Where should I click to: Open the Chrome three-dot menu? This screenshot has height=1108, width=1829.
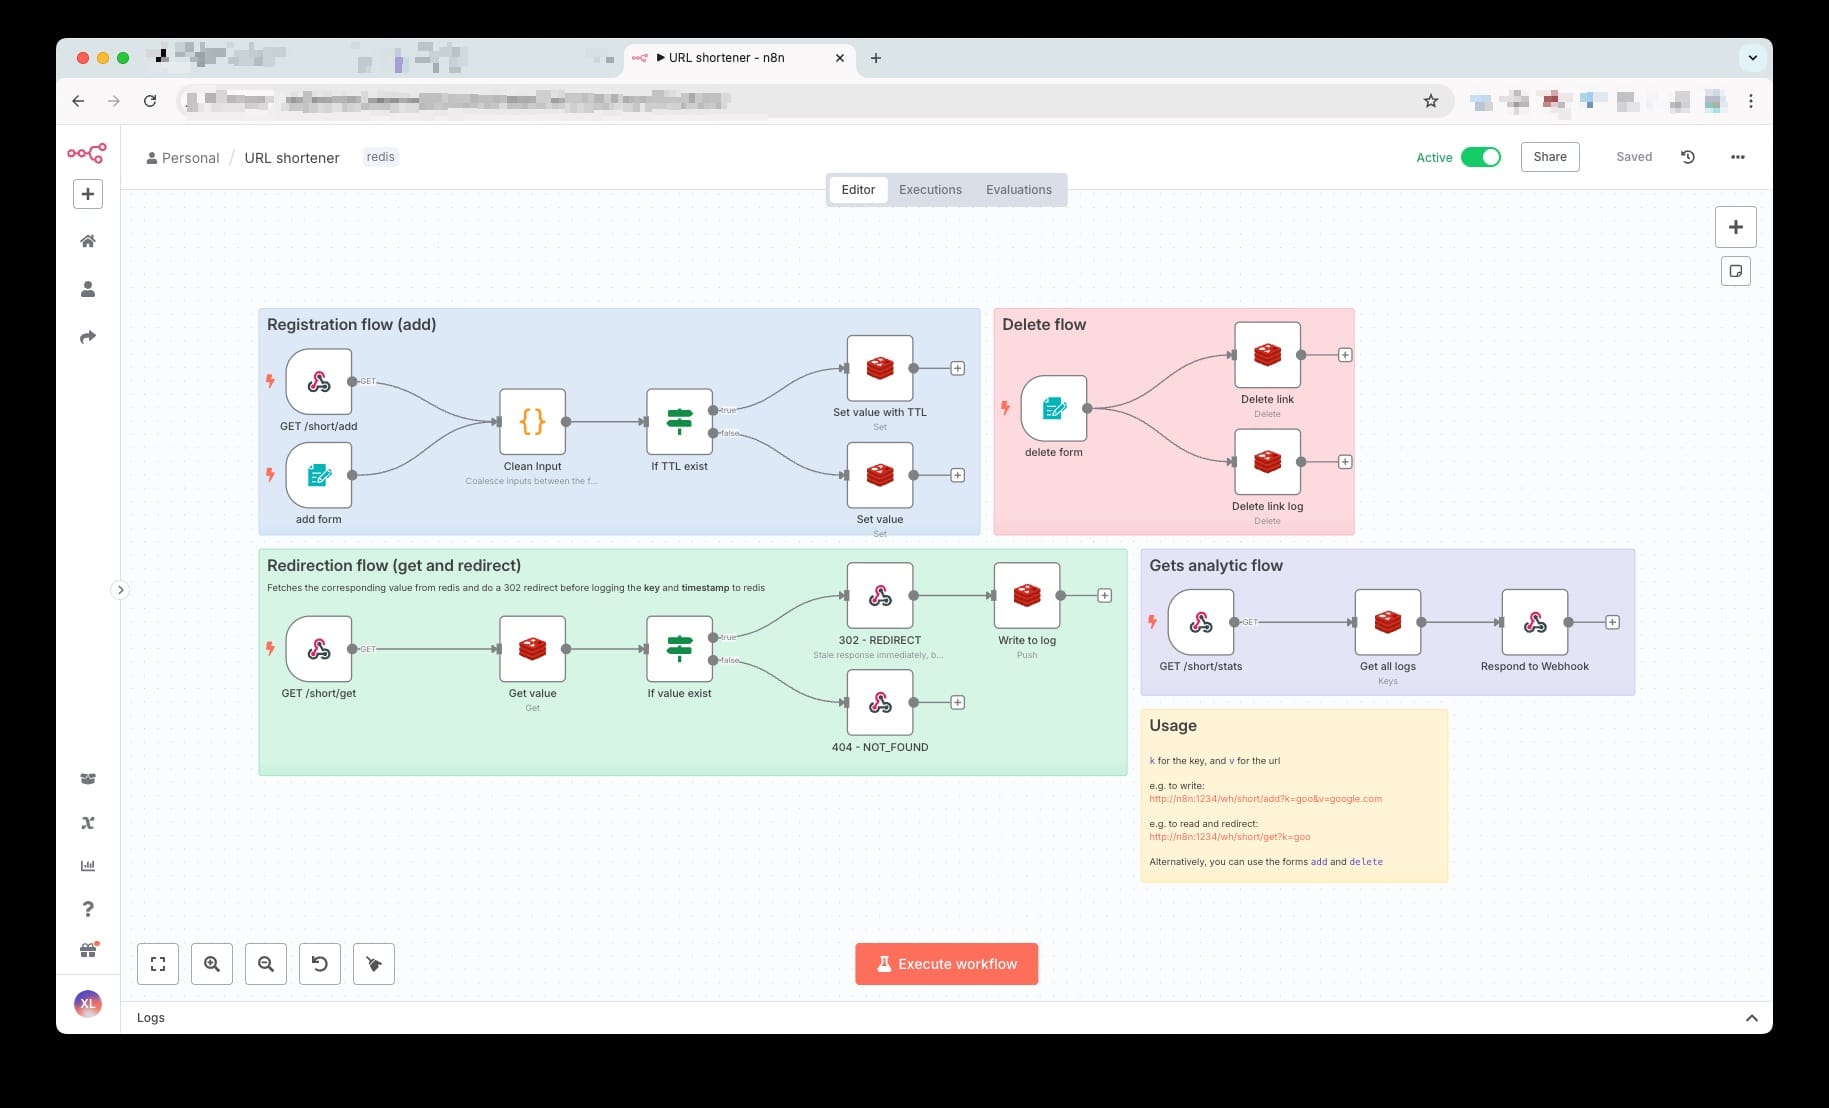tap(1750, 101)
